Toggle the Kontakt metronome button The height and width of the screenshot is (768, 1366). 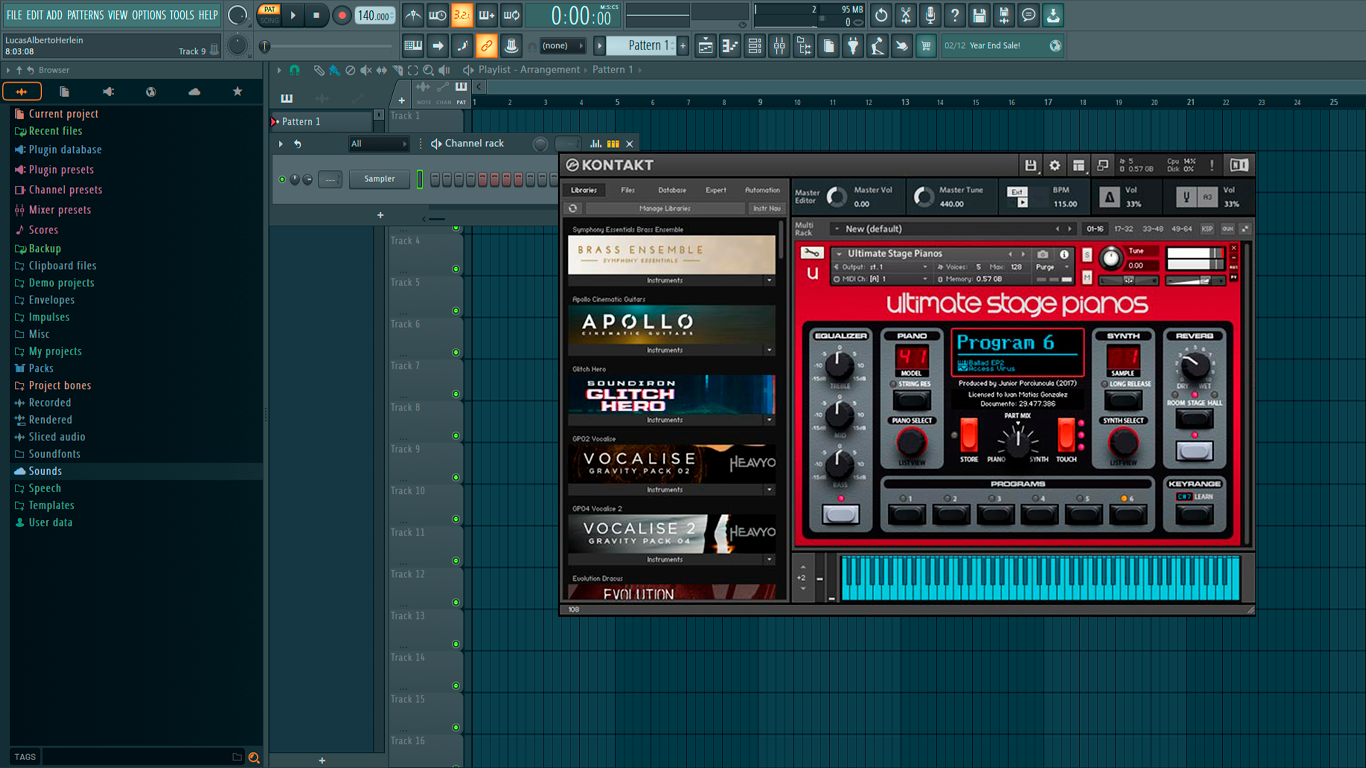click(x=1109, y=197)
